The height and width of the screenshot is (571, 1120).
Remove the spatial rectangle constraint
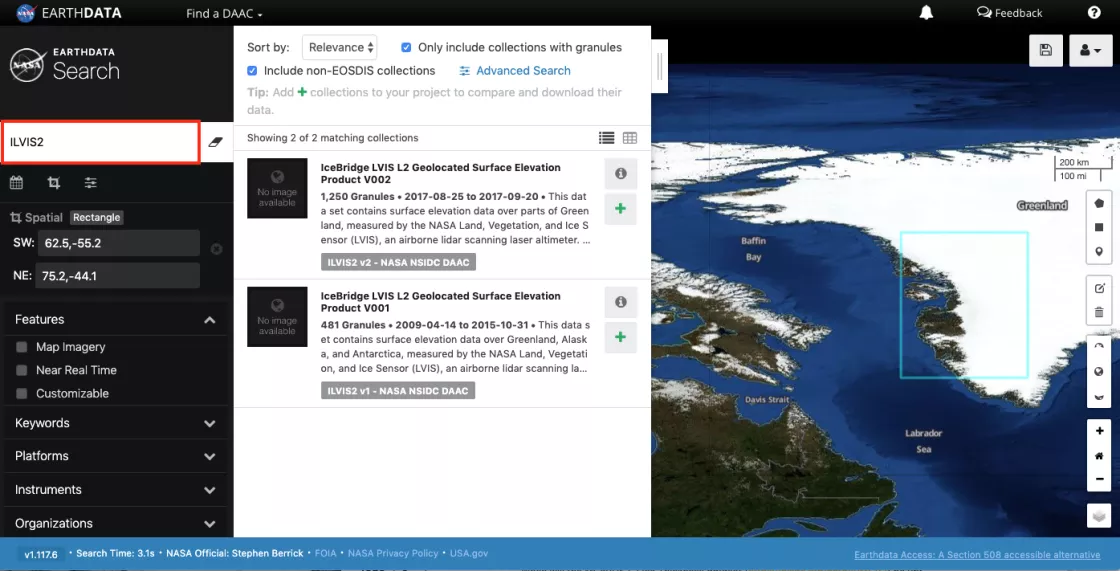(x=216, y=249)
